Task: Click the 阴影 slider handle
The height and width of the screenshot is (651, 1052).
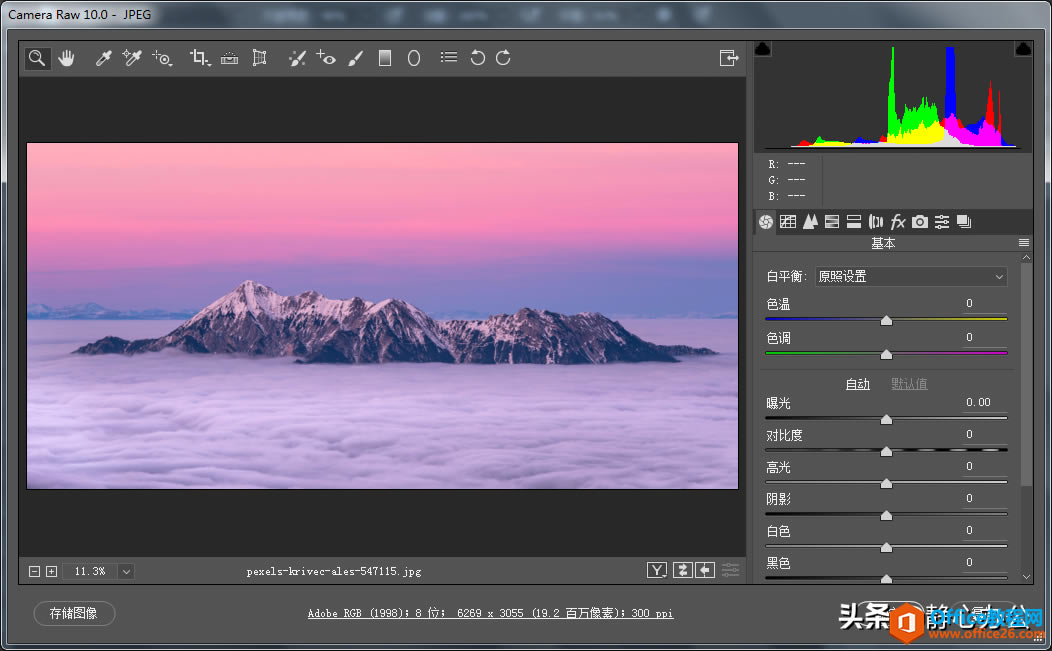Action: point(886,515)
